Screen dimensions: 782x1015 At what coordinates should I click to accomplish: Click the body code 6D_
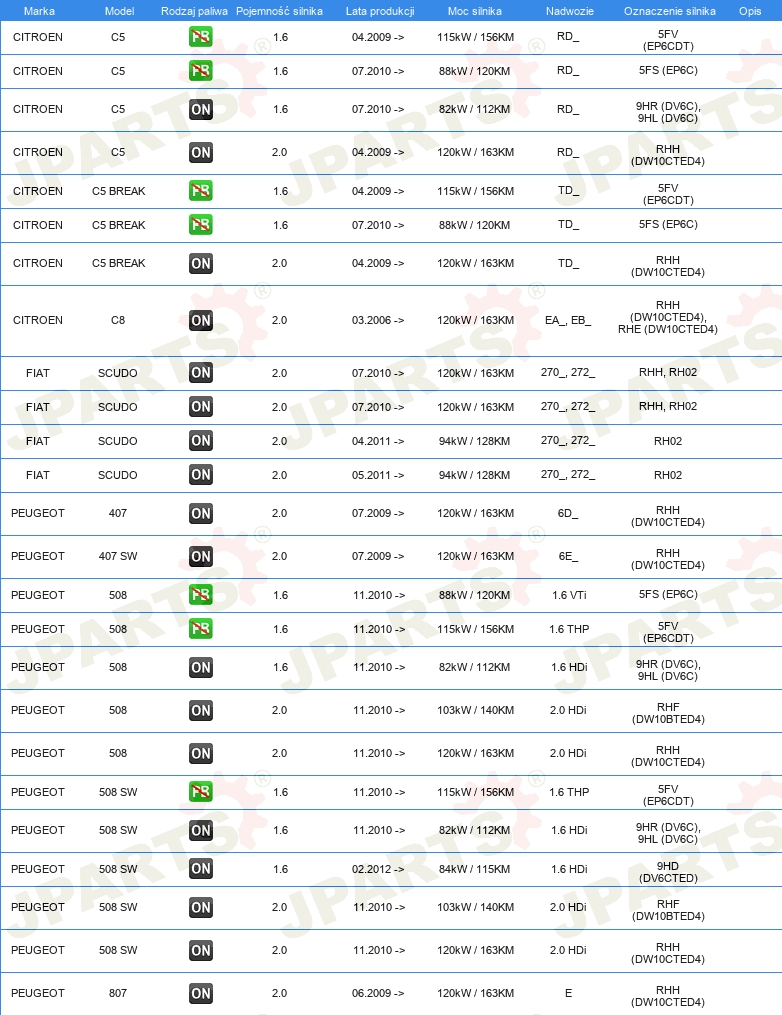[568, 513]
